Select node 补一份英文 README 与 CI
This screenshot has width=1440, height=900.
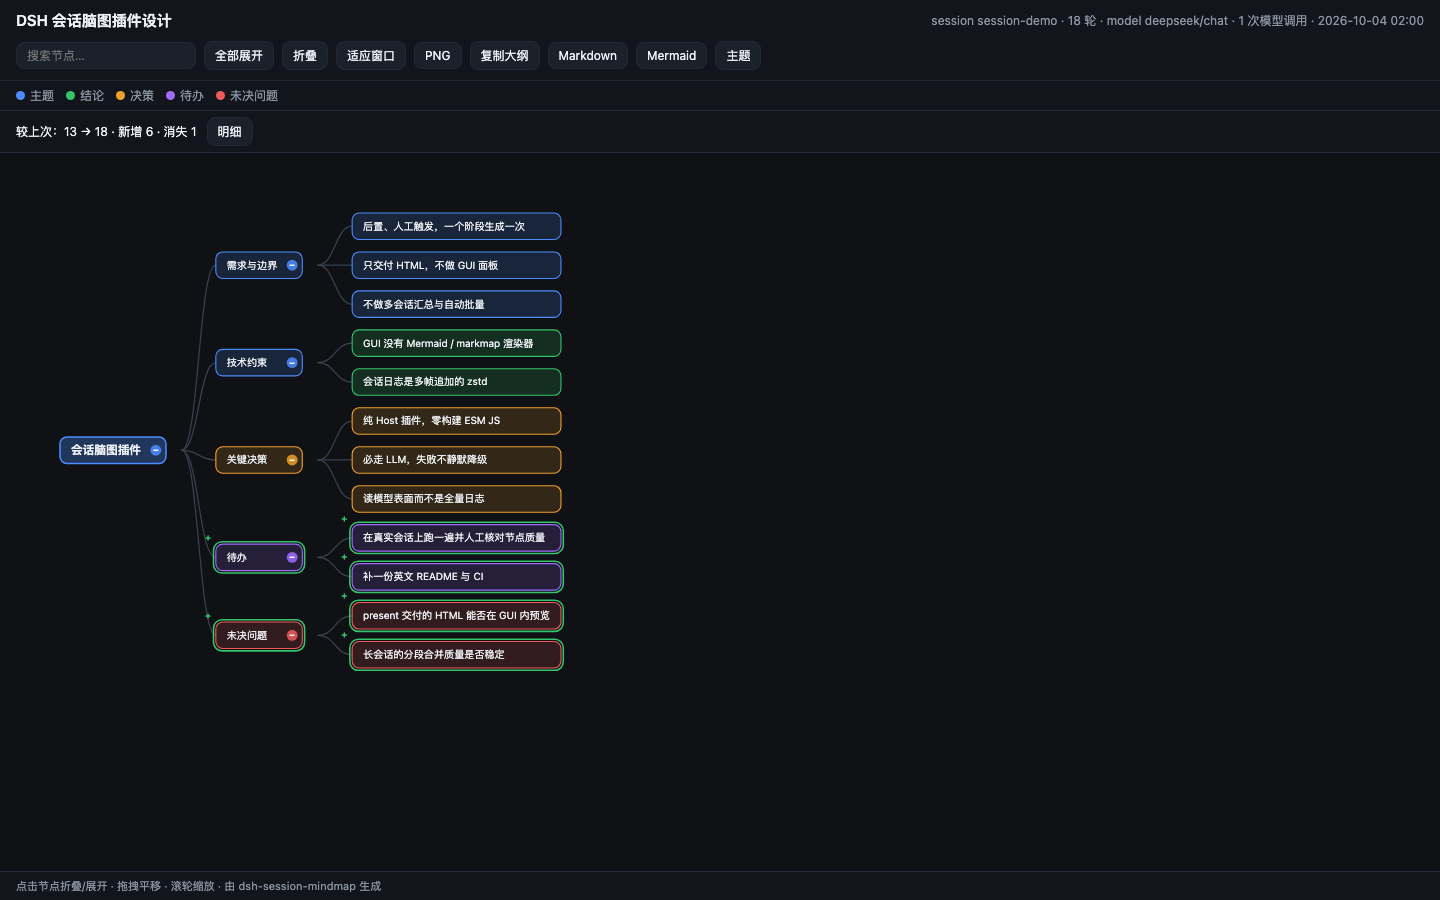(456, 577)
